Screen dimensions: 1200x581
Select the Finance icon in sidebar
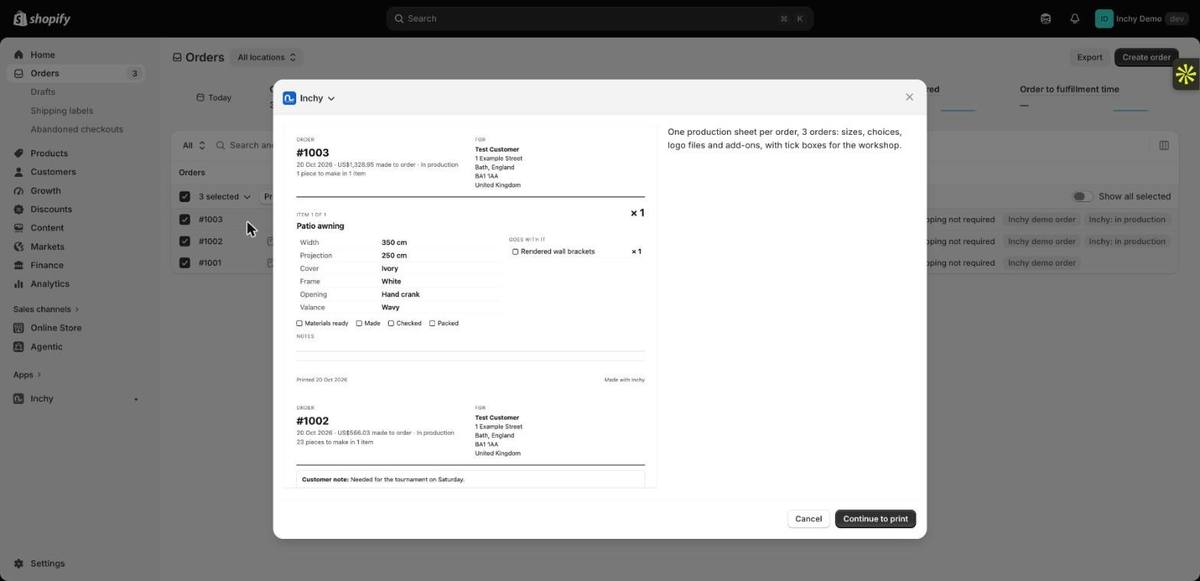18,265
